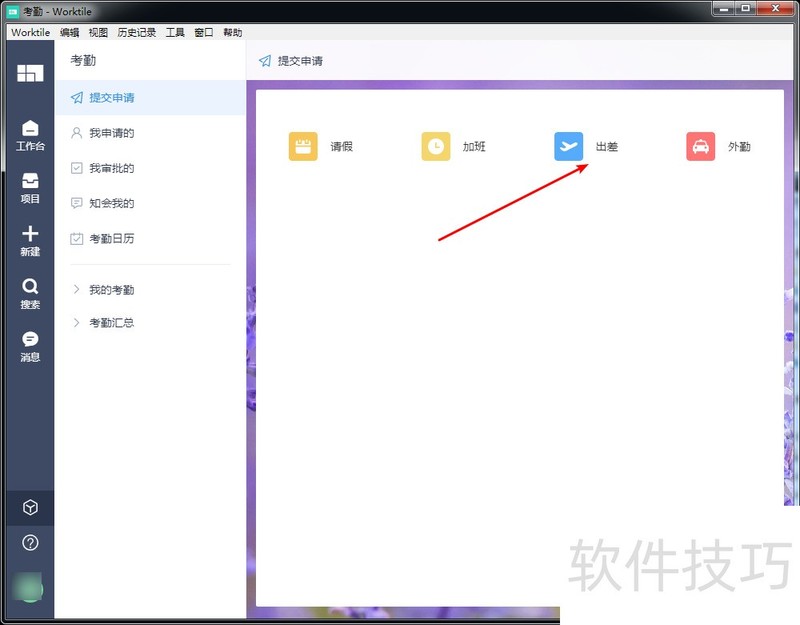Open the 外勤 field work car icon
800x625 pixels.
point(701,147)
